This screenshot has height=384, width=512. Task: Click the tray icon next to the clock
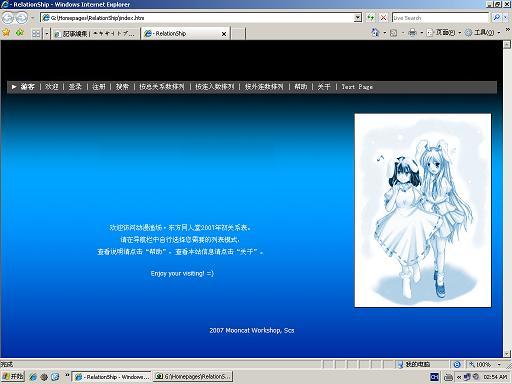[476, 377]
